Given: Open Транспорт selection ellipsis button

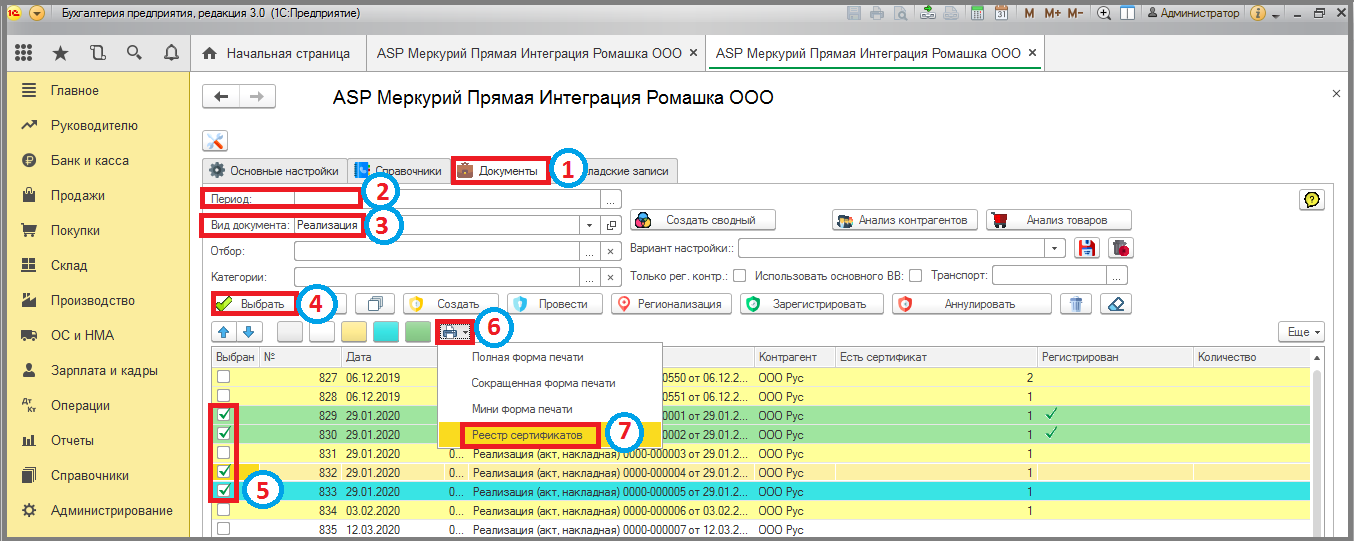Looking at the screenshot, I should click(1119, 276).
